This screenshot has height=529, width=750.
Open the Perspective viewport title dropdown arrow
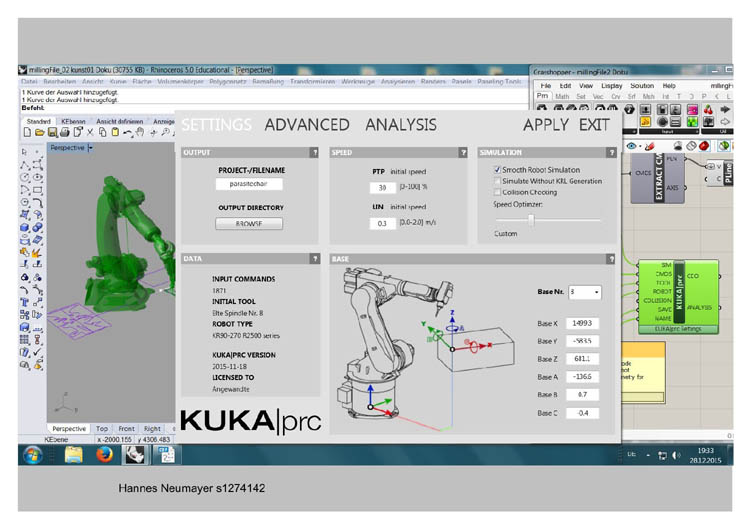[x=90, y=148]
